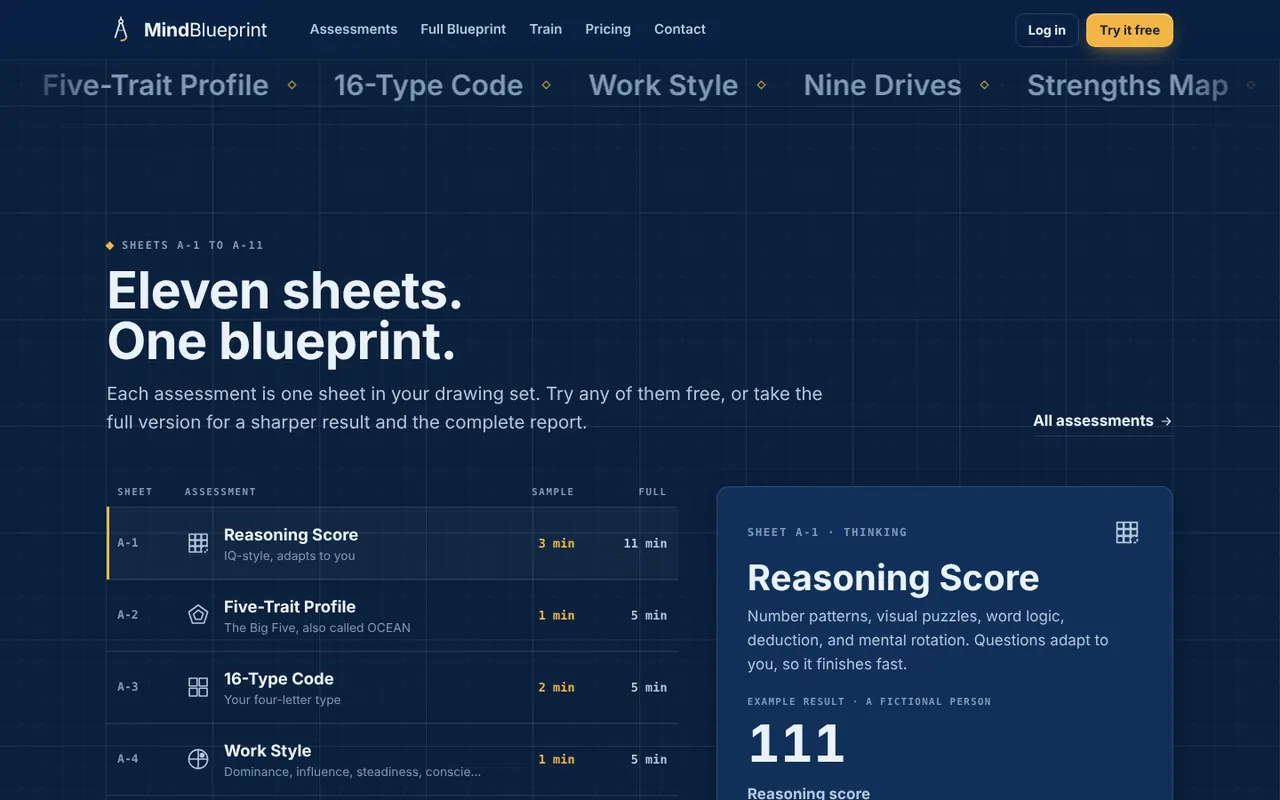Viewport: 1280px width, 800px height.
Task: Click the 3 min sample time for Reasoning Score
Action: 556,543
